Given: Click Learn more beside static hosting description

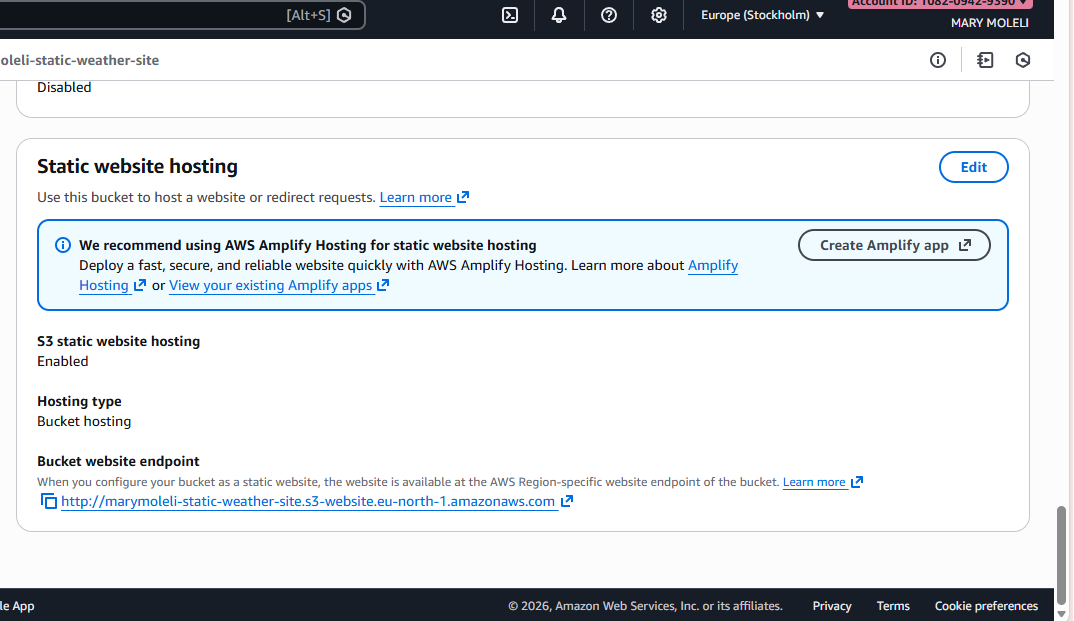Looking at the screenshot, I should (x=416, y=197).
